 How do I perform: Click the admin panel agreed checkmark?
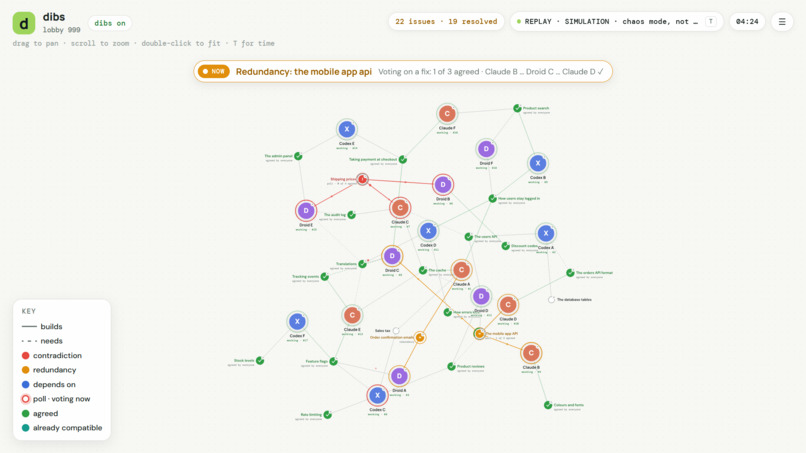[x=298, y=156]
